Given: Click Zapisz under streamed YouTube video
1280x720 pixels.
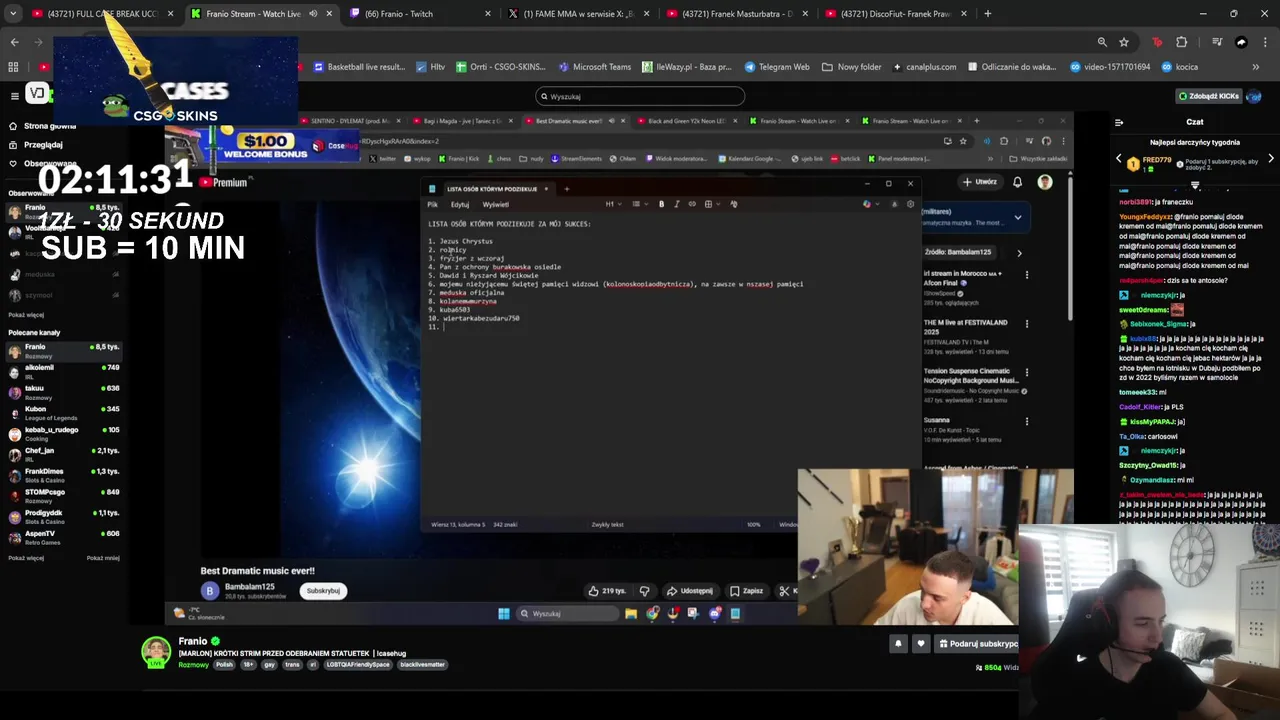Looking at the screenshot, I should (746, 591).
